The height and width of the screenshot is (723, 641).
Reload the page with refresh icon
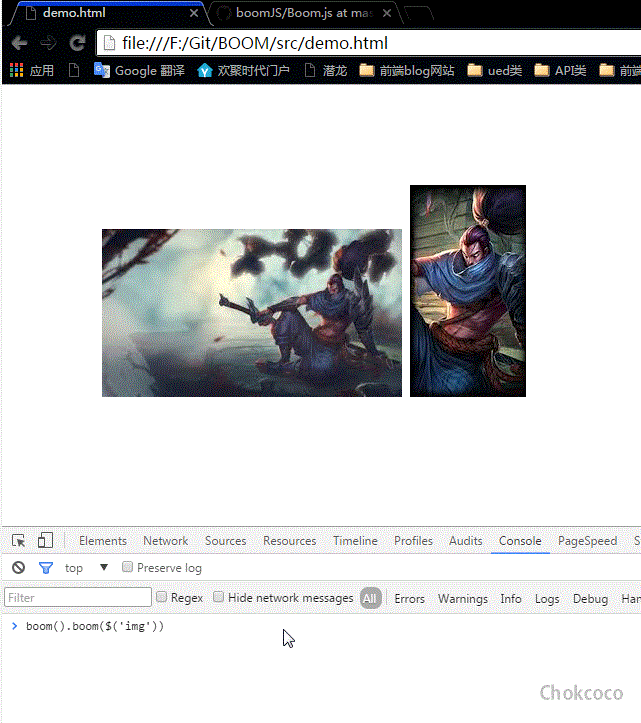77,43
